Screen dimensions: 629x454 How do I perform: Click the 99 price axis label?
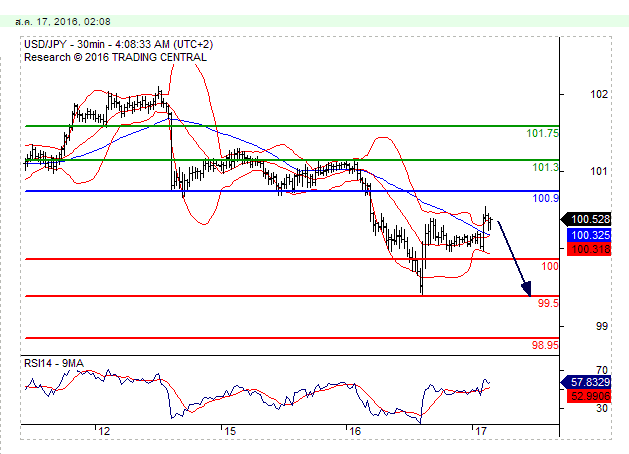click(602, 326)
